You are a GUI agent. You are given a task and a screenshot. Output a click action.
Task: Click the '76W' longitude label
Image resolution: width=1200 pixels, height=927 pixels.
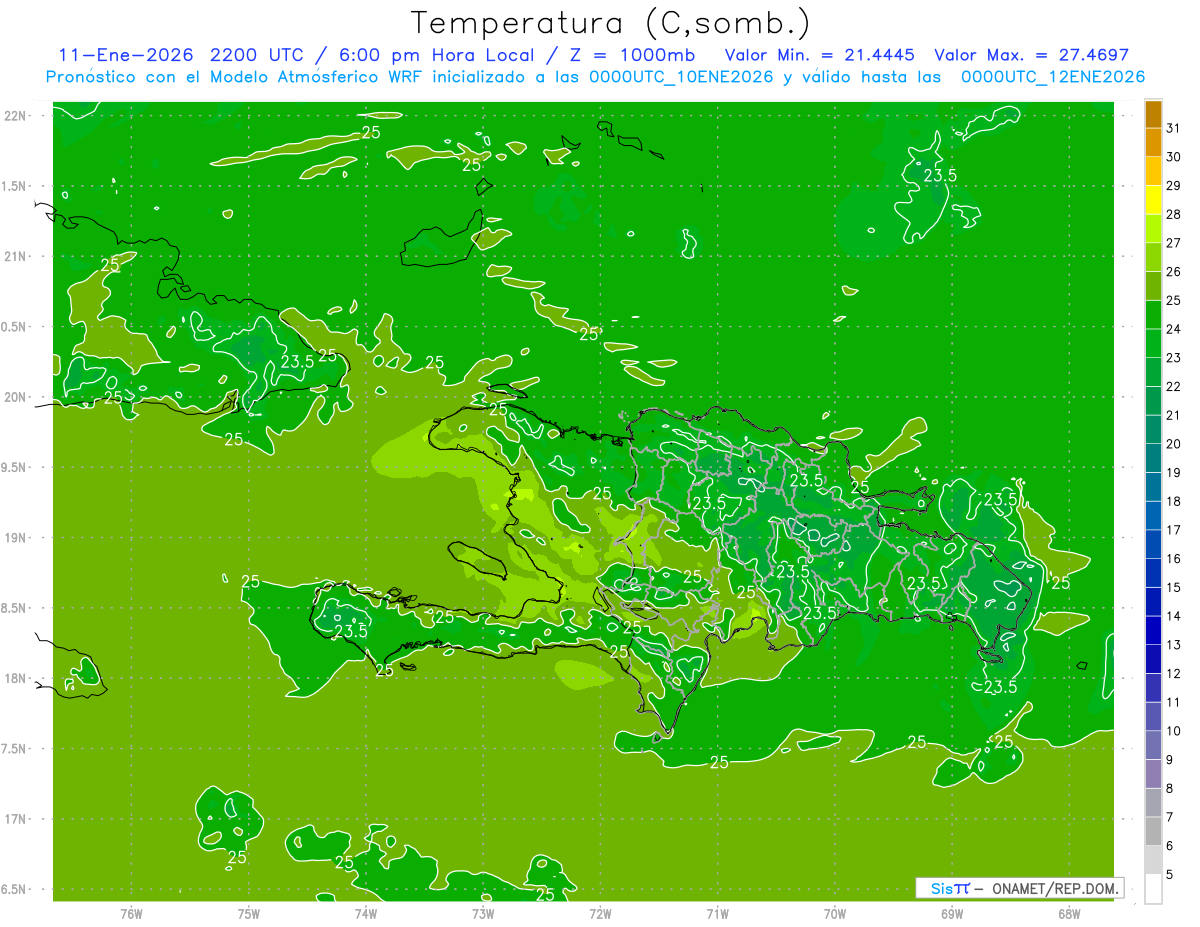coord(131,915)
